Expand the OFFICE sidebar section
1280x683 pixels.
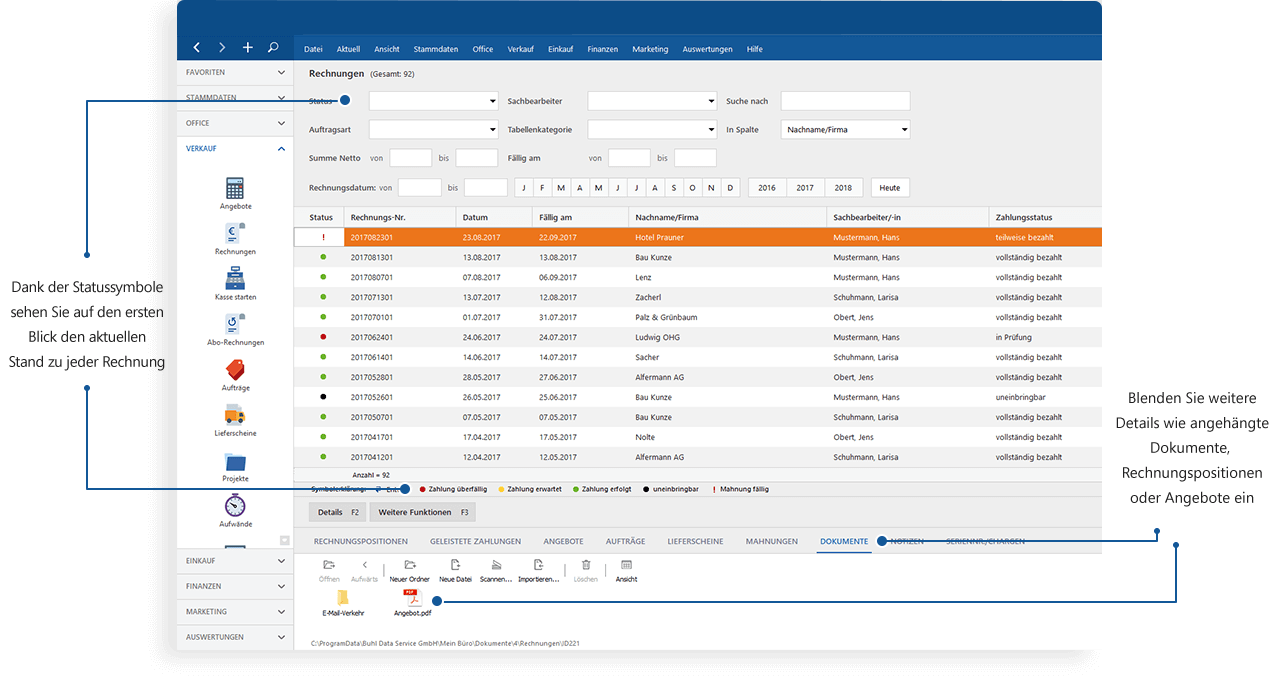(x=235, y=123)
